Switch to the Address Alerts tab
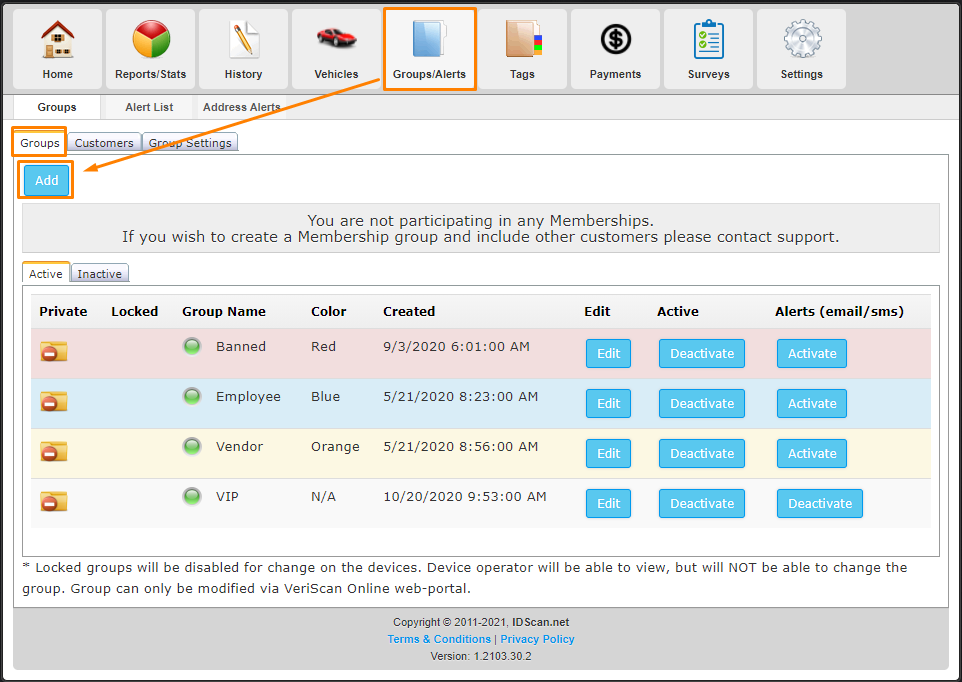 point(242,107)
